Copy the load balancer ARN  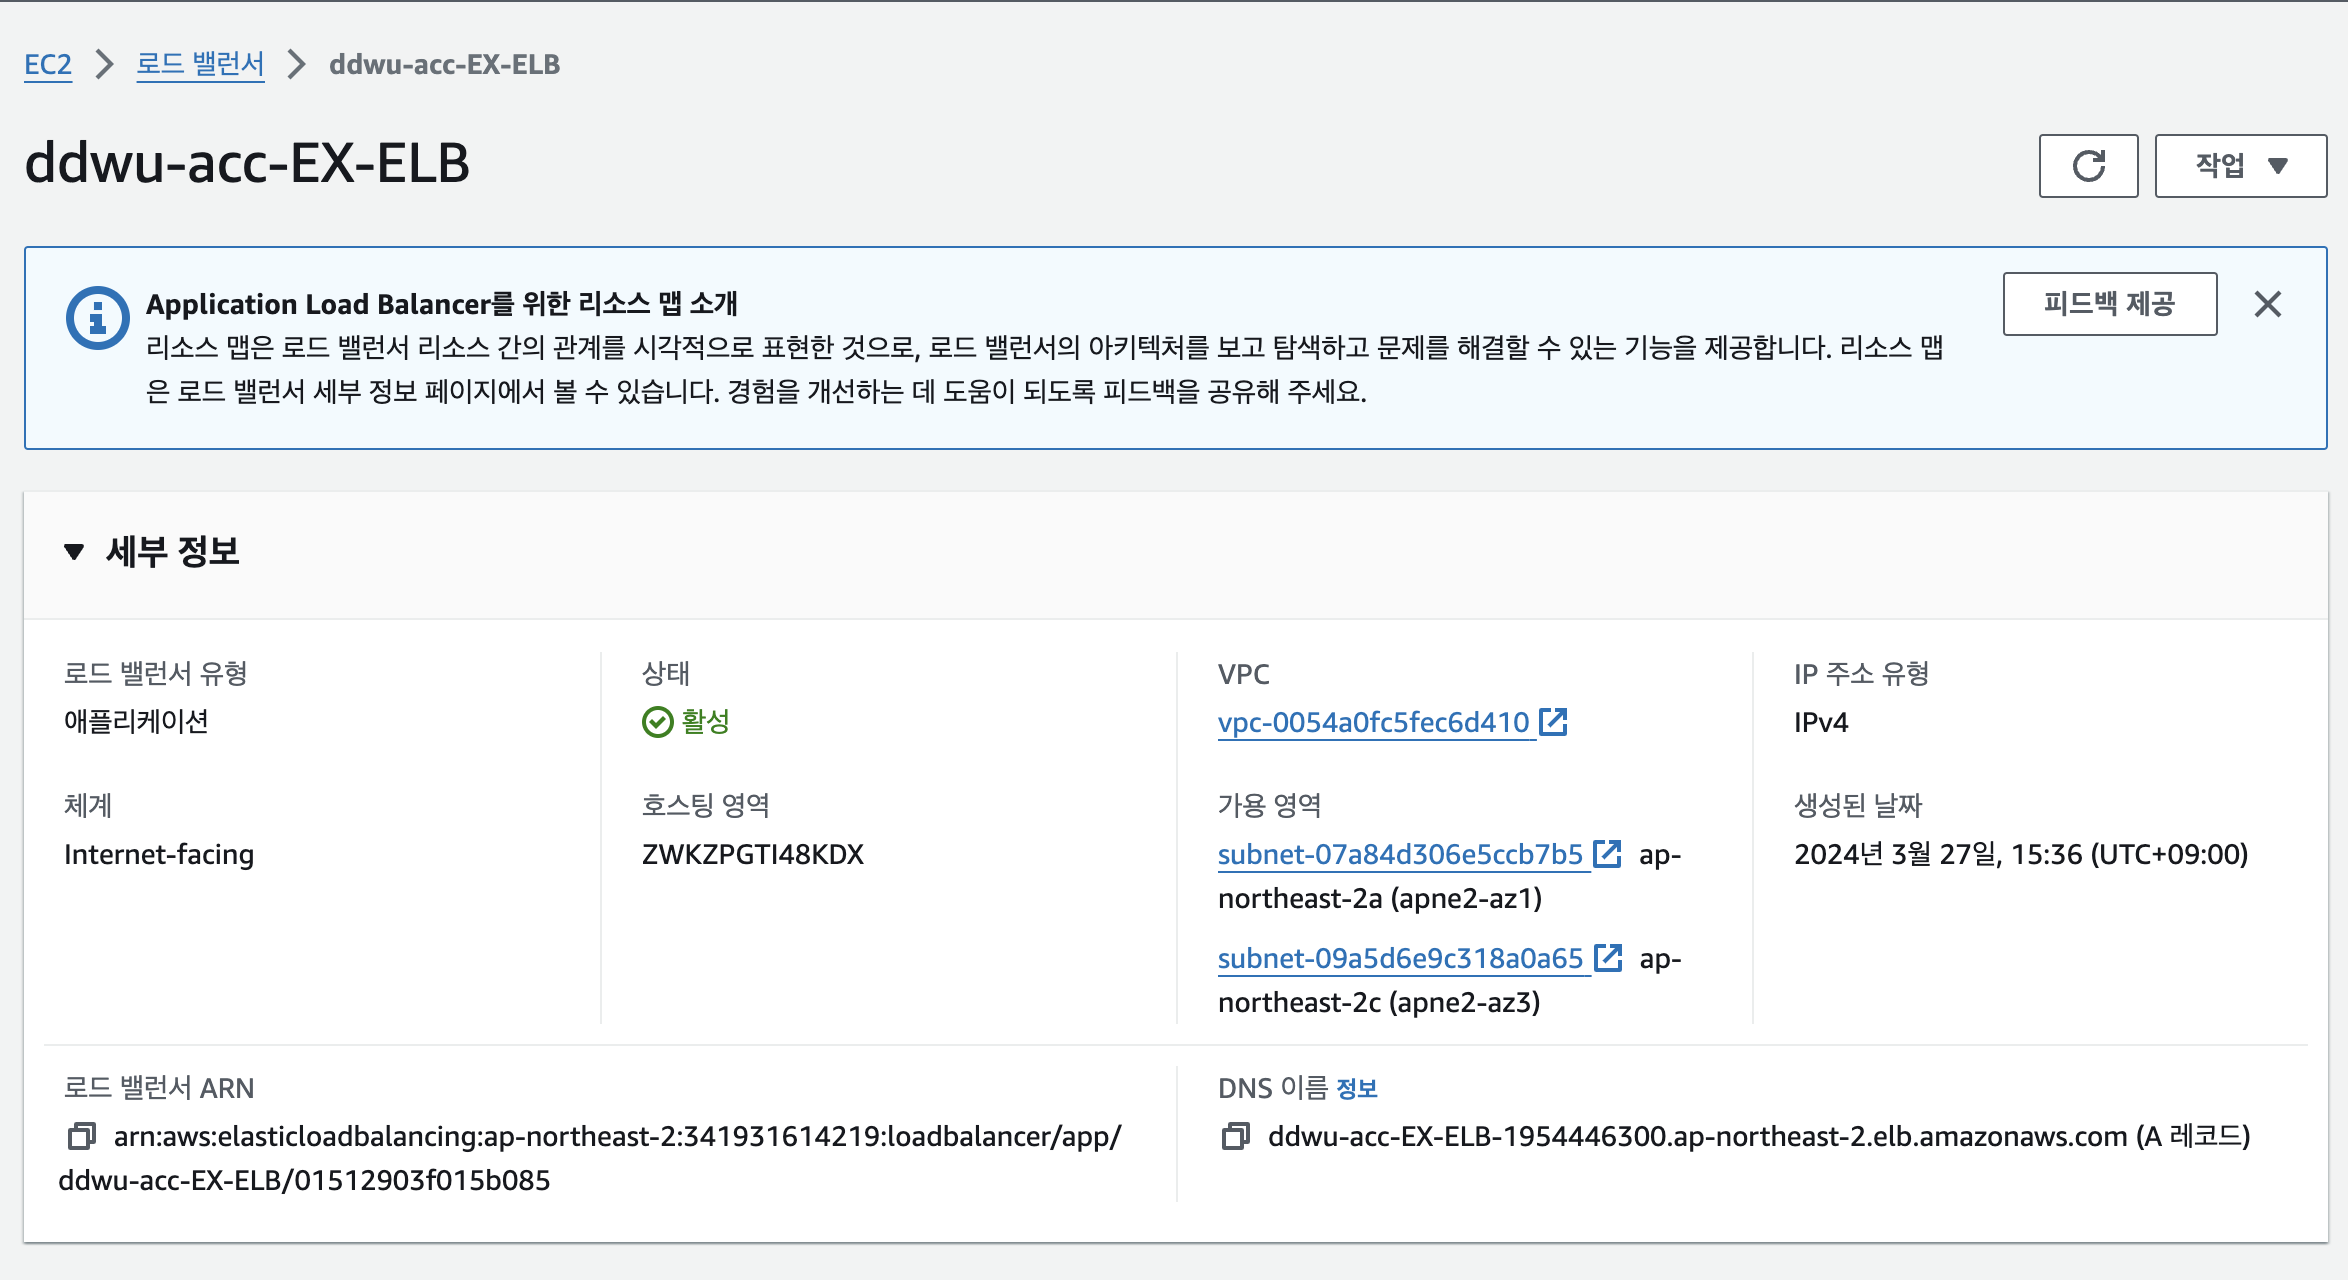coord(82,1136)
